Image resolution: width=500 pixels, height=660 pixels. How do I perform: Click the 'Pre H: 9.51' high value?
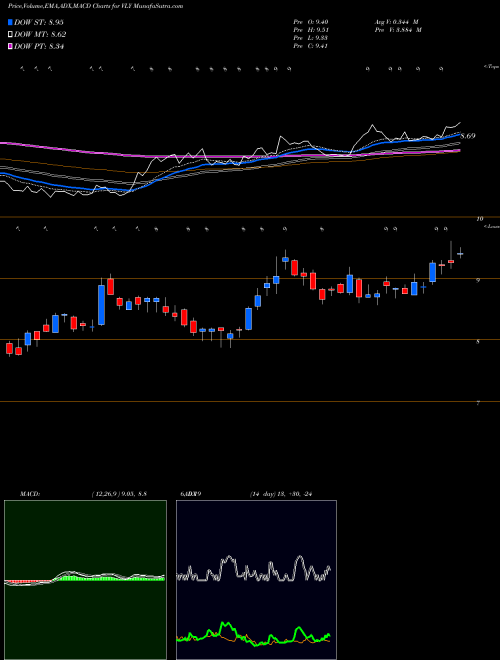coord(311,30)
